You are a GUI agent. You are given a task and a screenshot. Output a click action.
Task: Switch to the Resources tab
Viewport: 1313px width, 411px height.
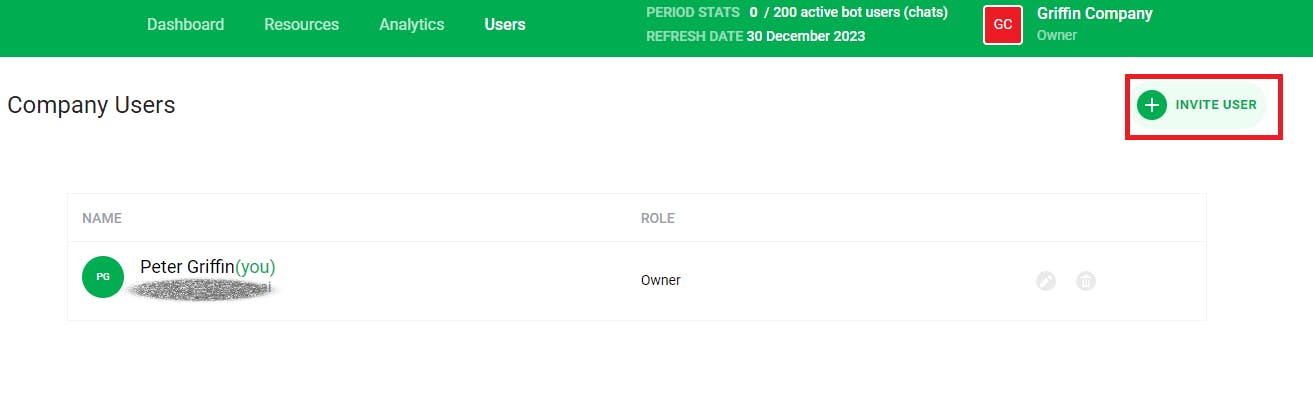[302, 24]
